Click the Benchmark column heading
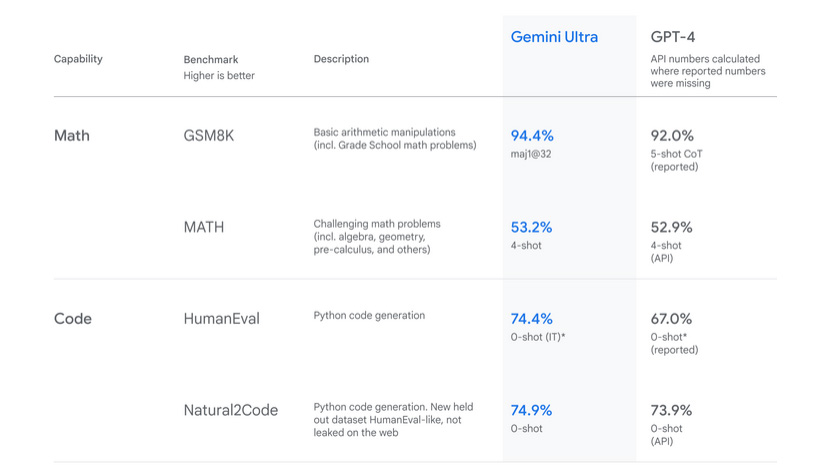This screenshot has height=467, width=831. pyautogui.click(x=211, y=60)
